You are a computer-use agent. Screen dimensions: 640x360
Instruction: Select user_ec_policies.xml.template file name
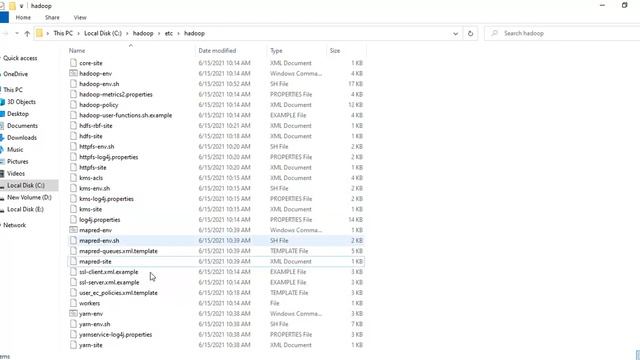click(x=118, y=293)
